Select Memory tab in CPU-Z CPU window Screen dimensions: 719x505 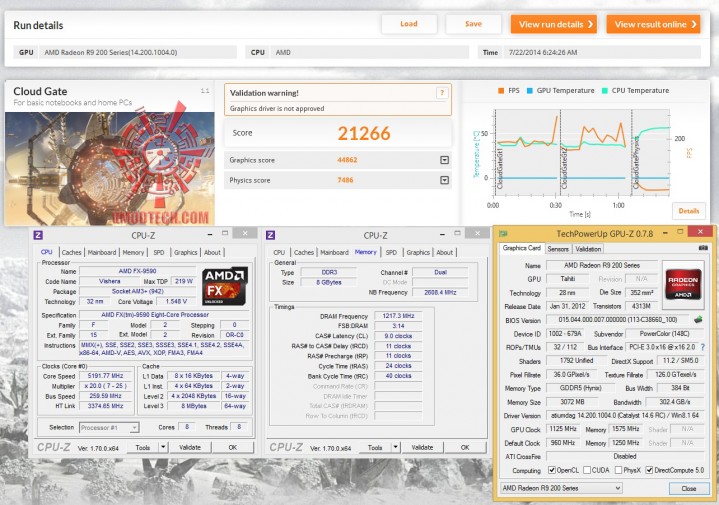tap(133, 252)
